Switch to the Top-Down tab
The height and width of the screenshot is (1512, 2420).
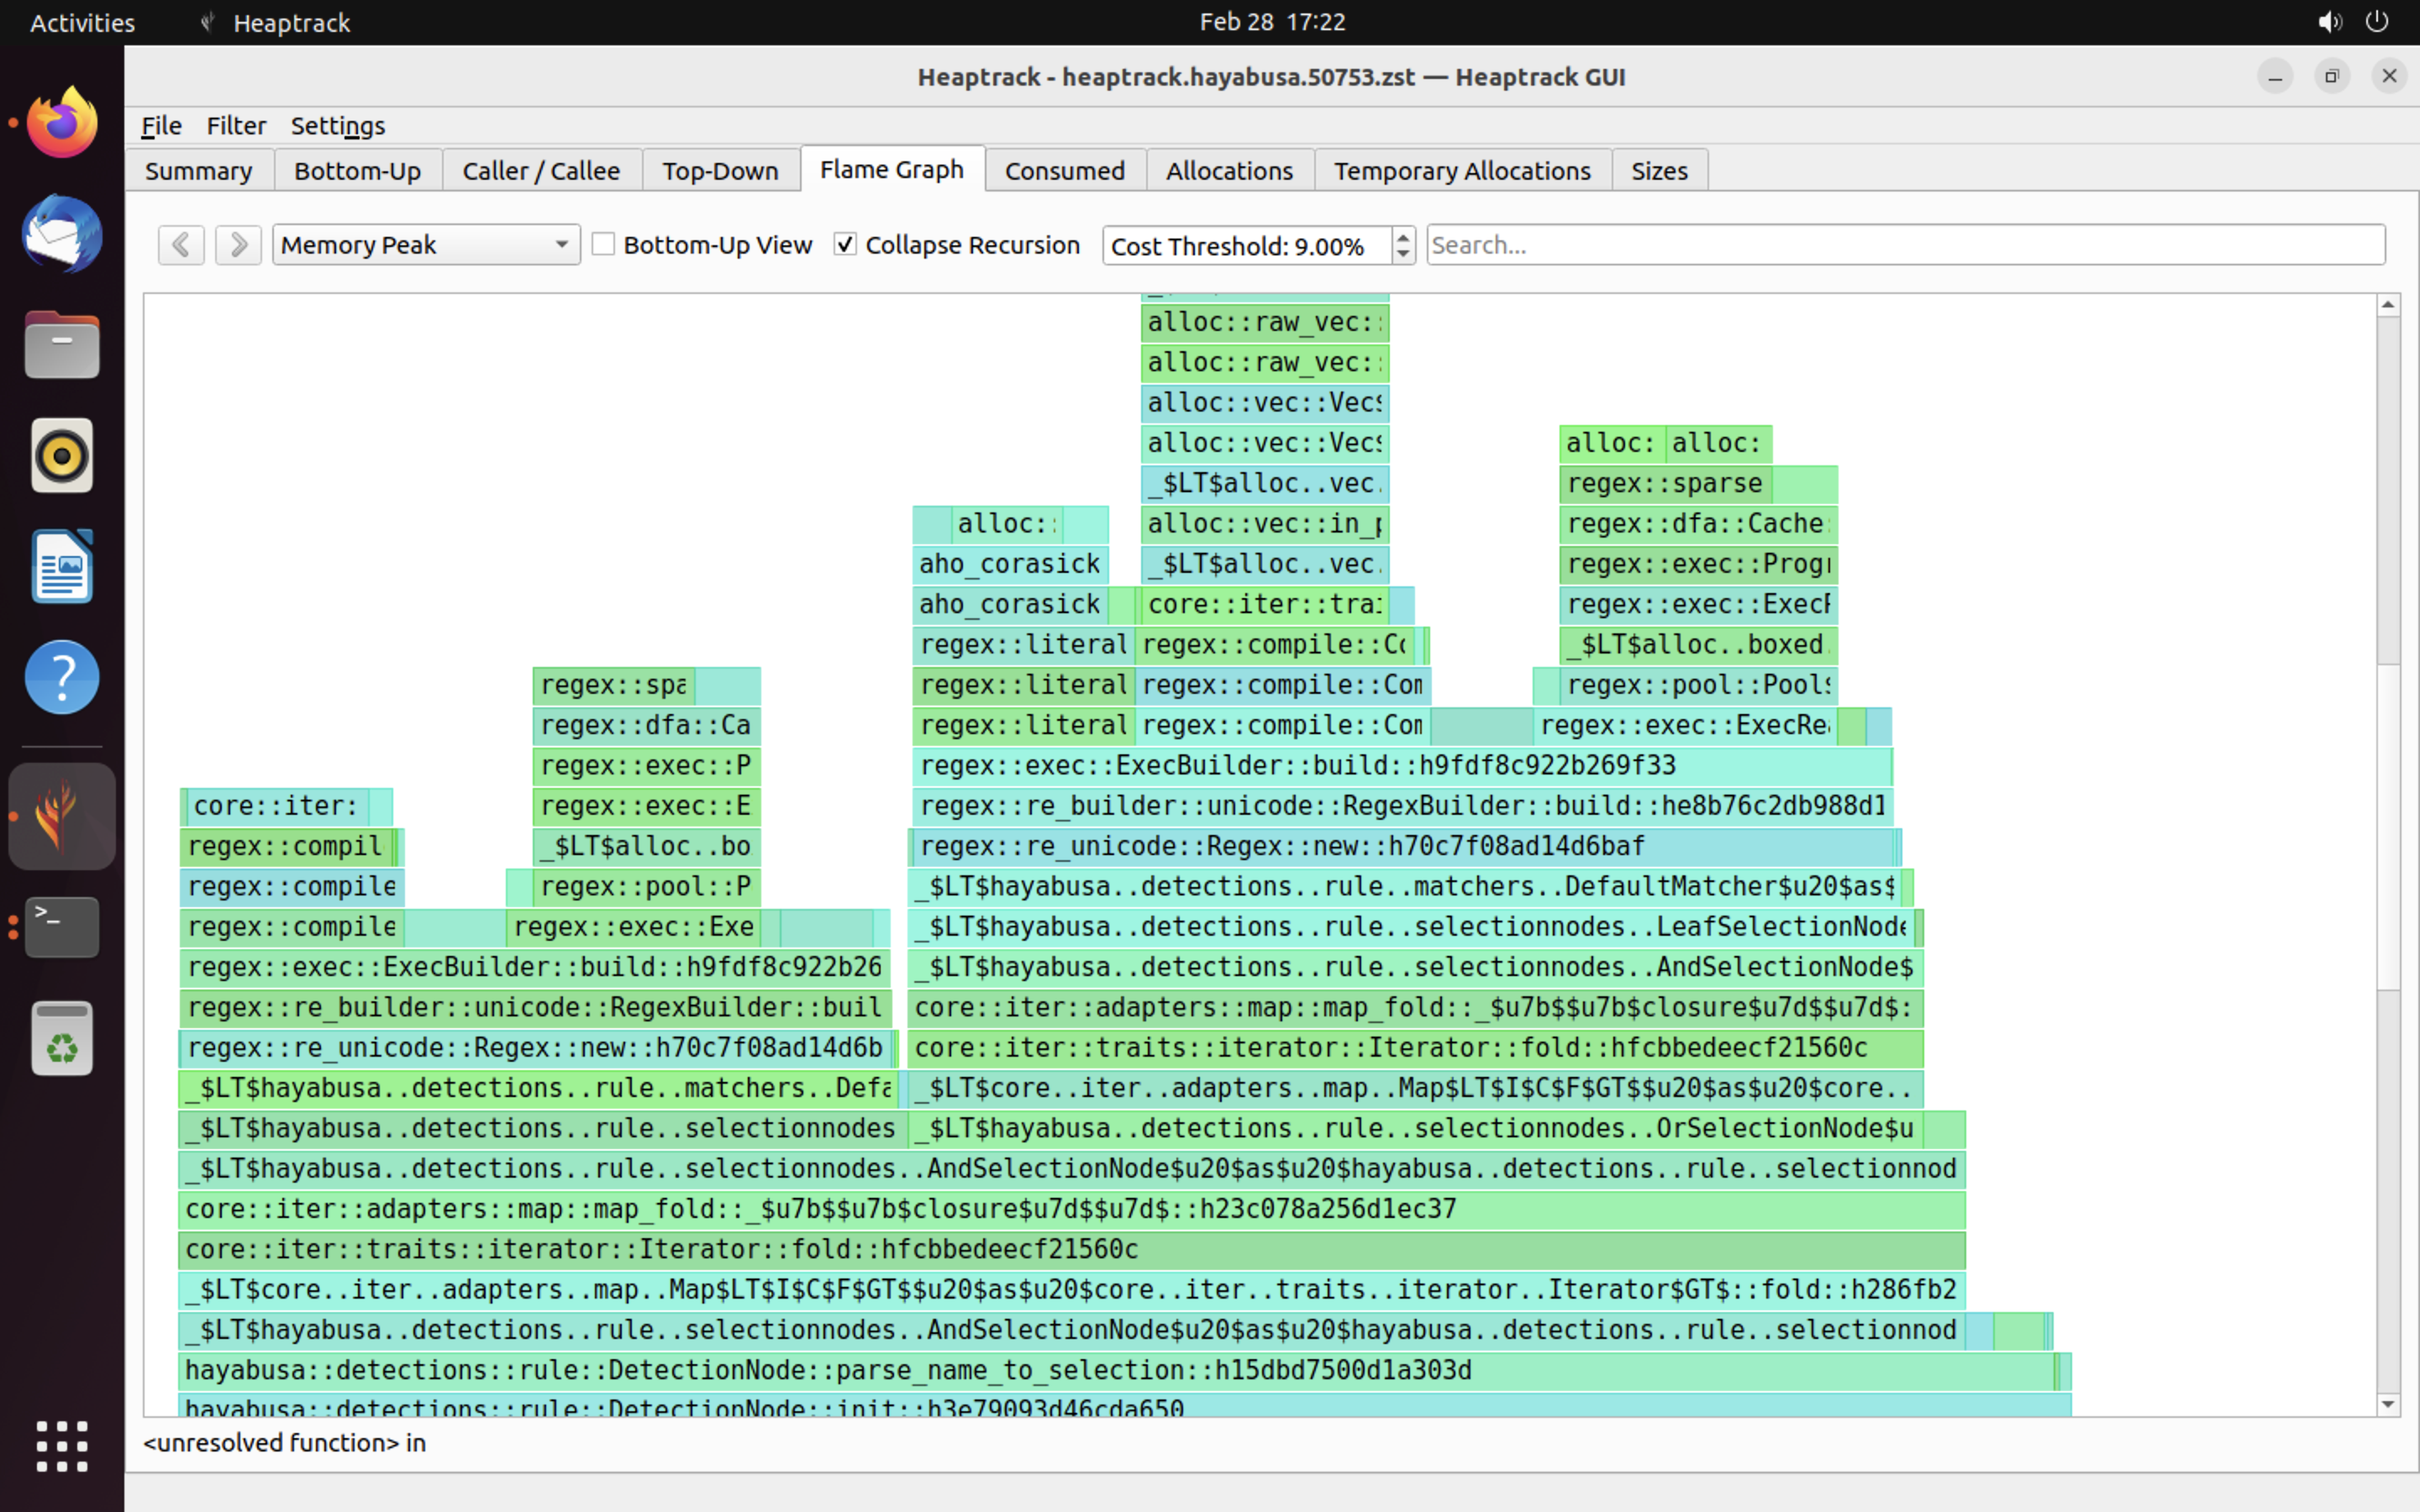(x=720, y=171)
